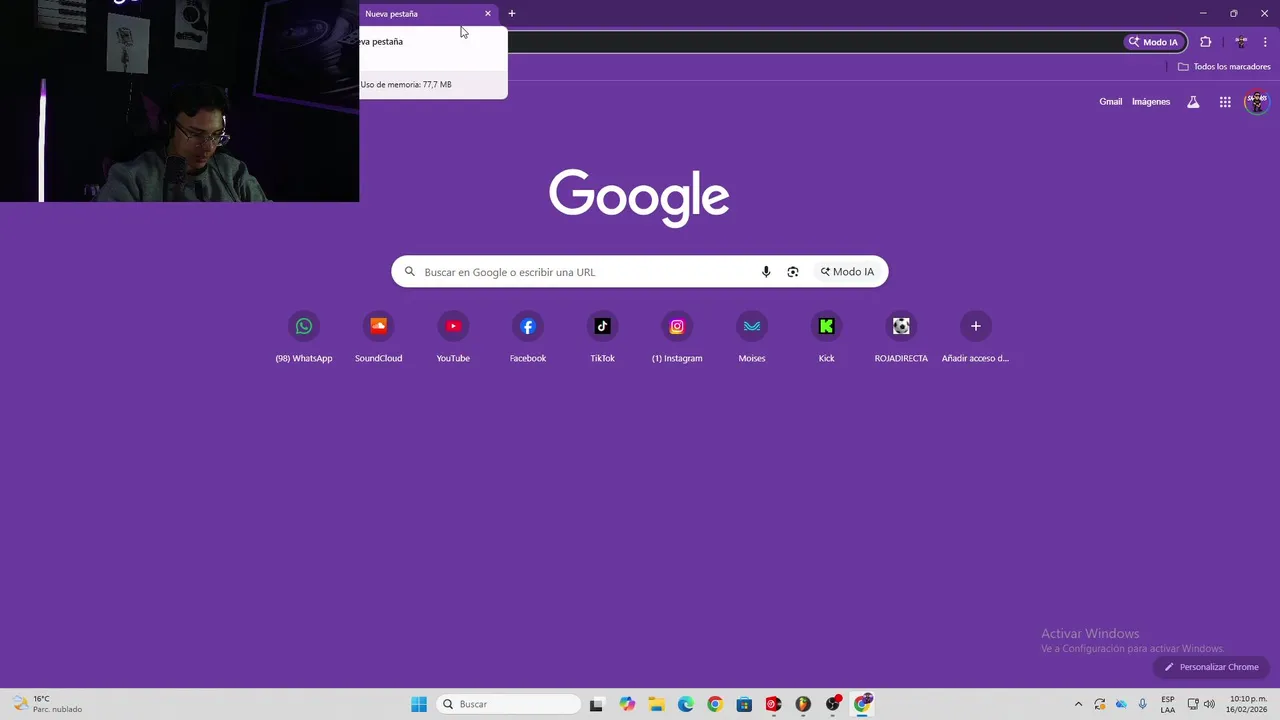Open the TikTok shortcut

tap(602, 338)
